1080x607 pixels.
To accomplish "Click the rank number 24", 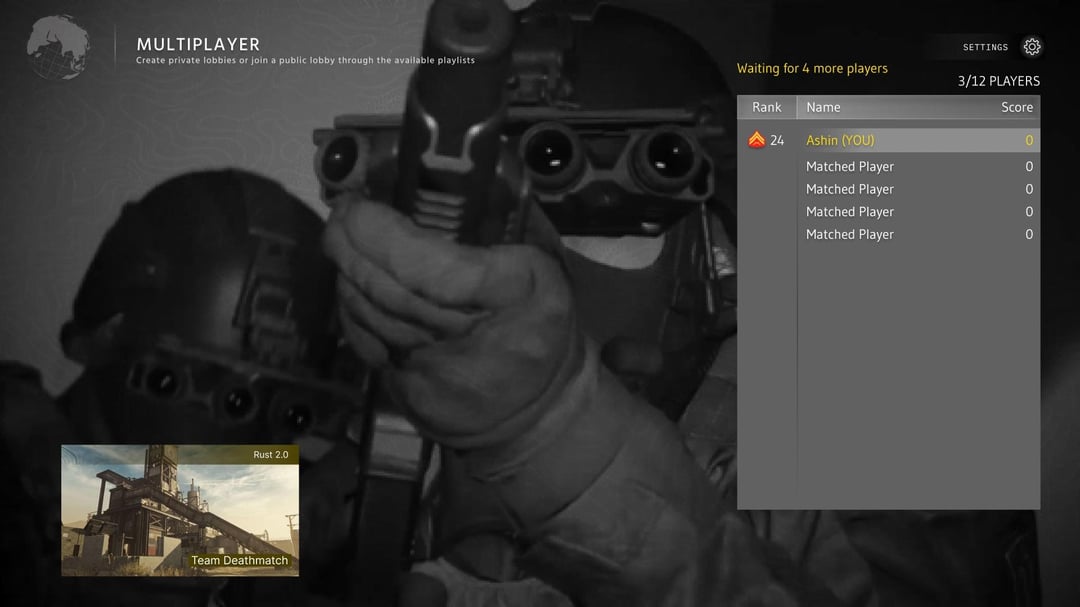I will click(777, 141).
